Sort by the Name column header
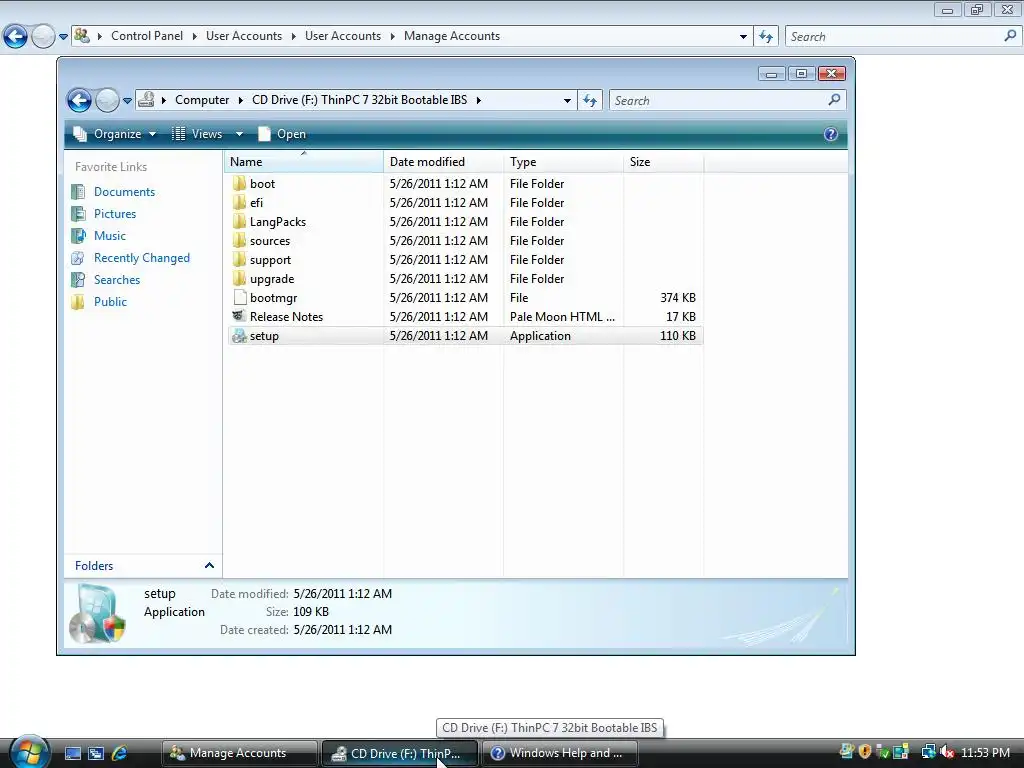Image resolution: width=1024 pixels, height=768 pixels. [x=304, y=161]
